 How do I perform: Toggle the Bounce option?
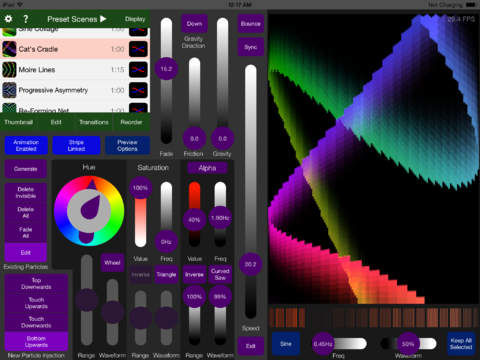pos(251,24)
